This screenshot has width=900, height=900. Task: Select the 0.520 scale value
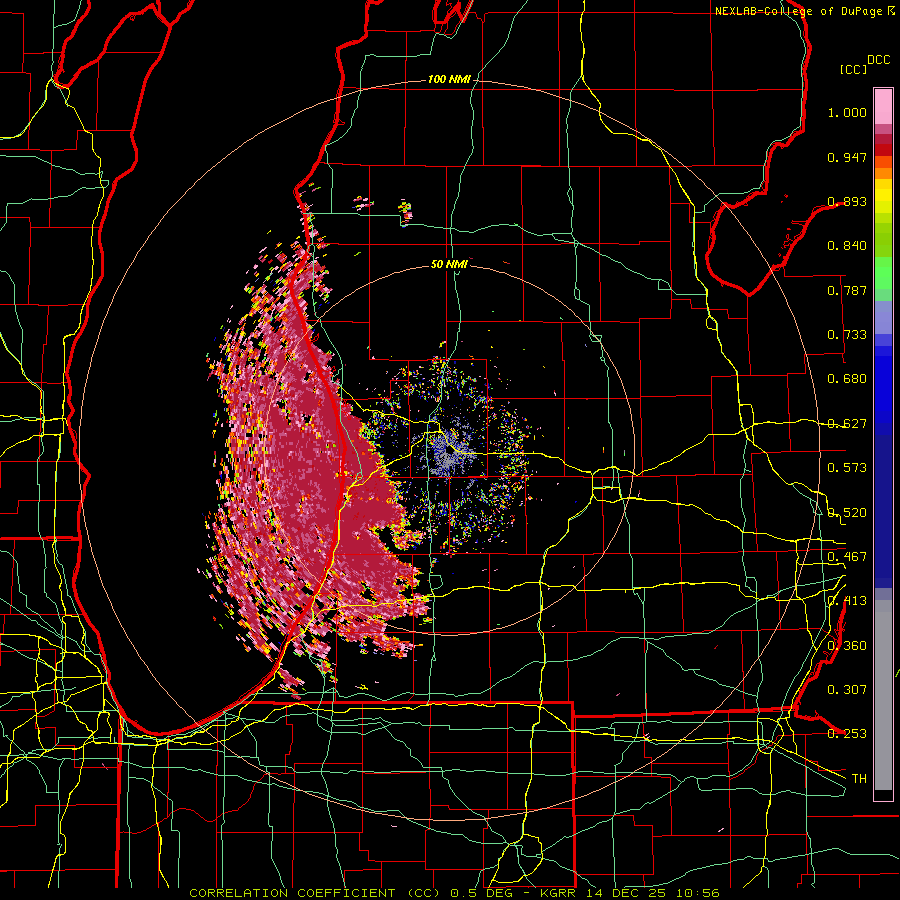pos(847,513)
